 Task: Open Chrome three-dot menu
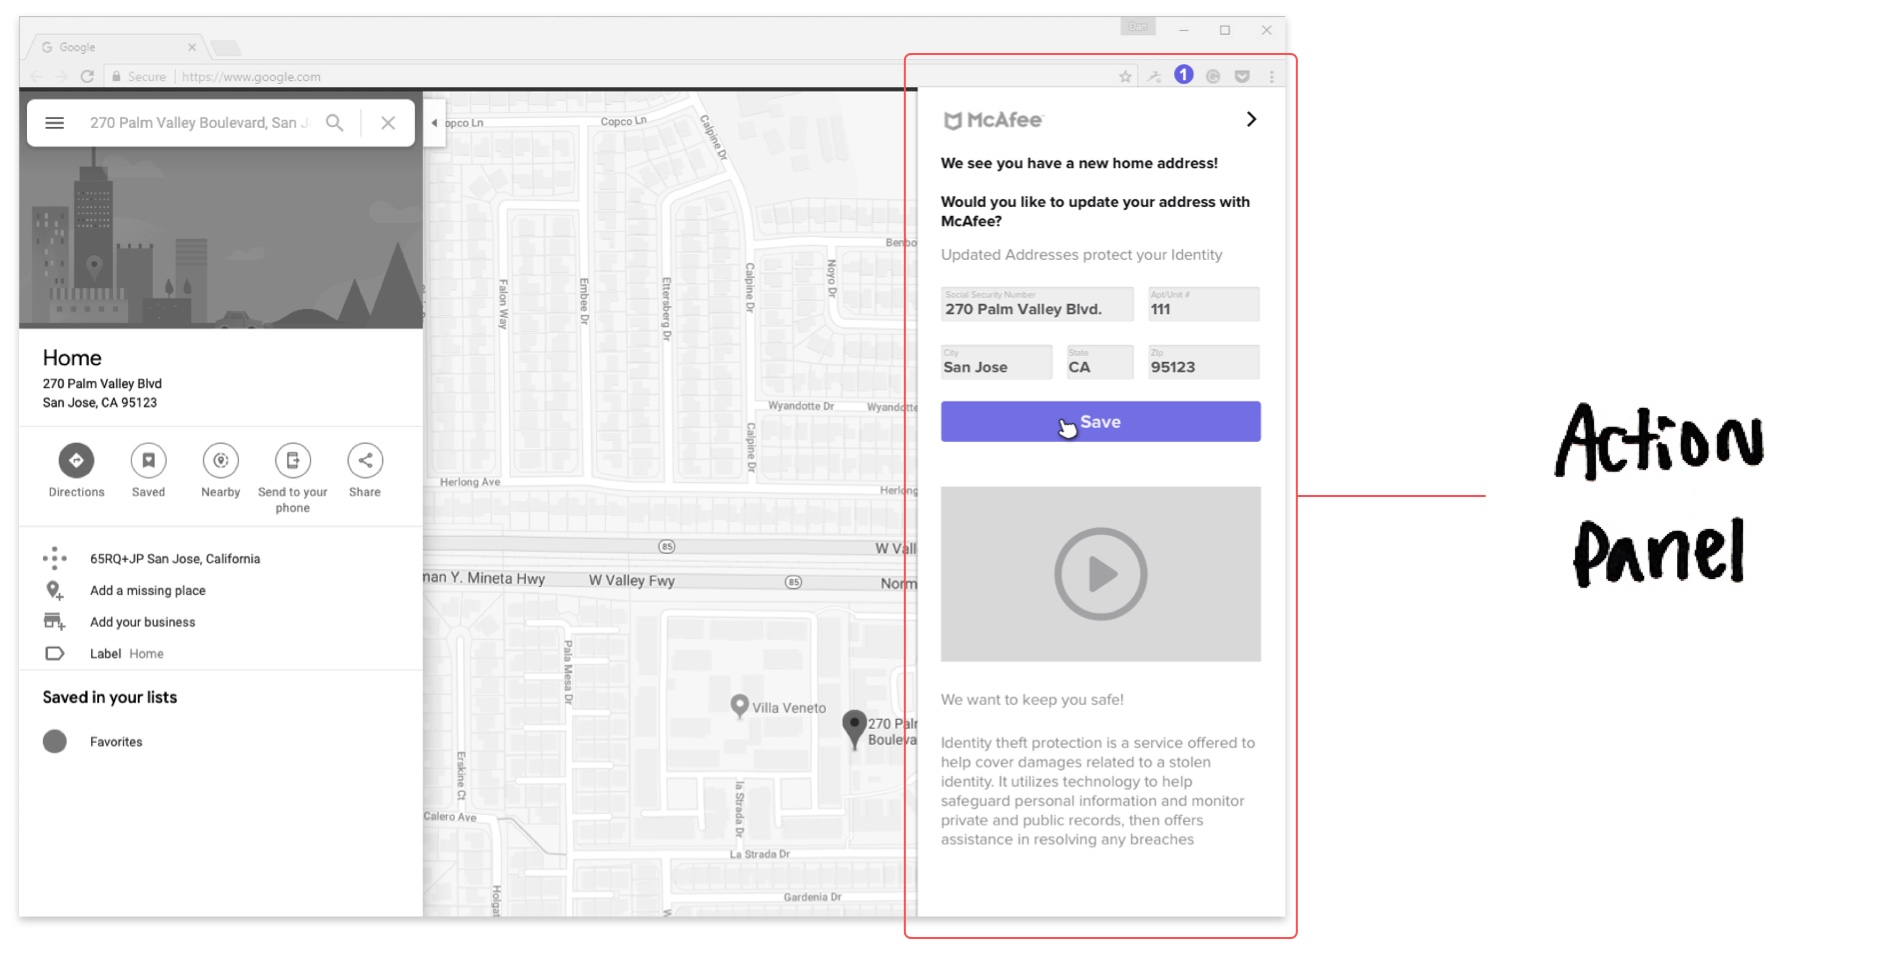(x=1272, y=77)
